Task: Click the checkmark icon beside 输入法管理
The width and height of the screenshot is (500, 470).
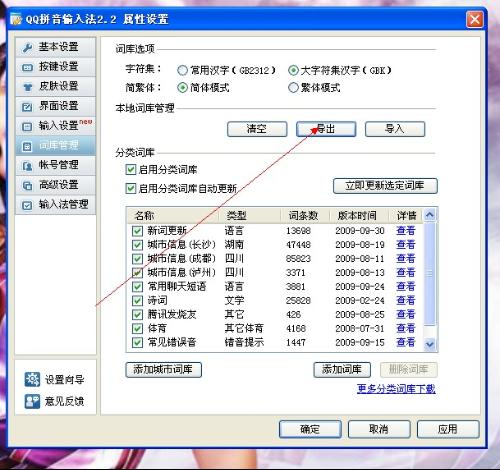Action: 27,205
